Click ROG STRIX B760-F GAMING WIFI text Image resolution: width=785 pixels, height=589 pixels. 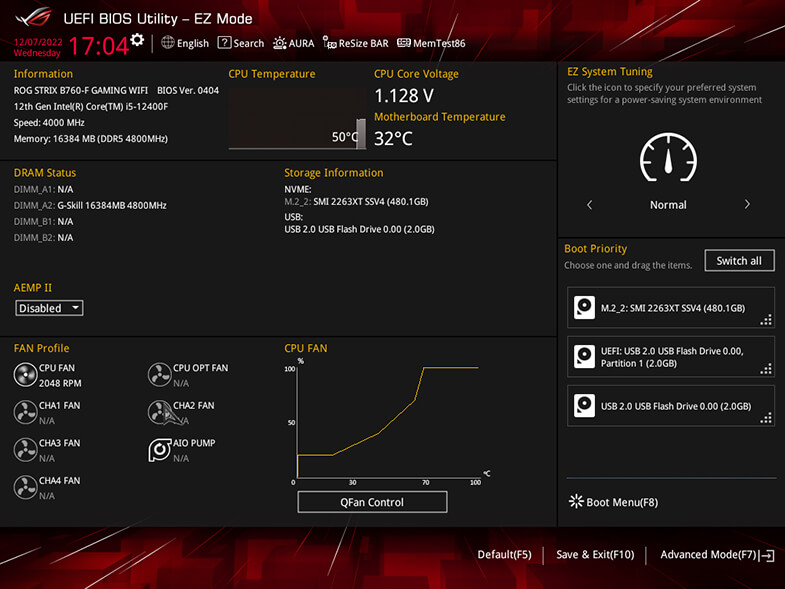point(81,90)
